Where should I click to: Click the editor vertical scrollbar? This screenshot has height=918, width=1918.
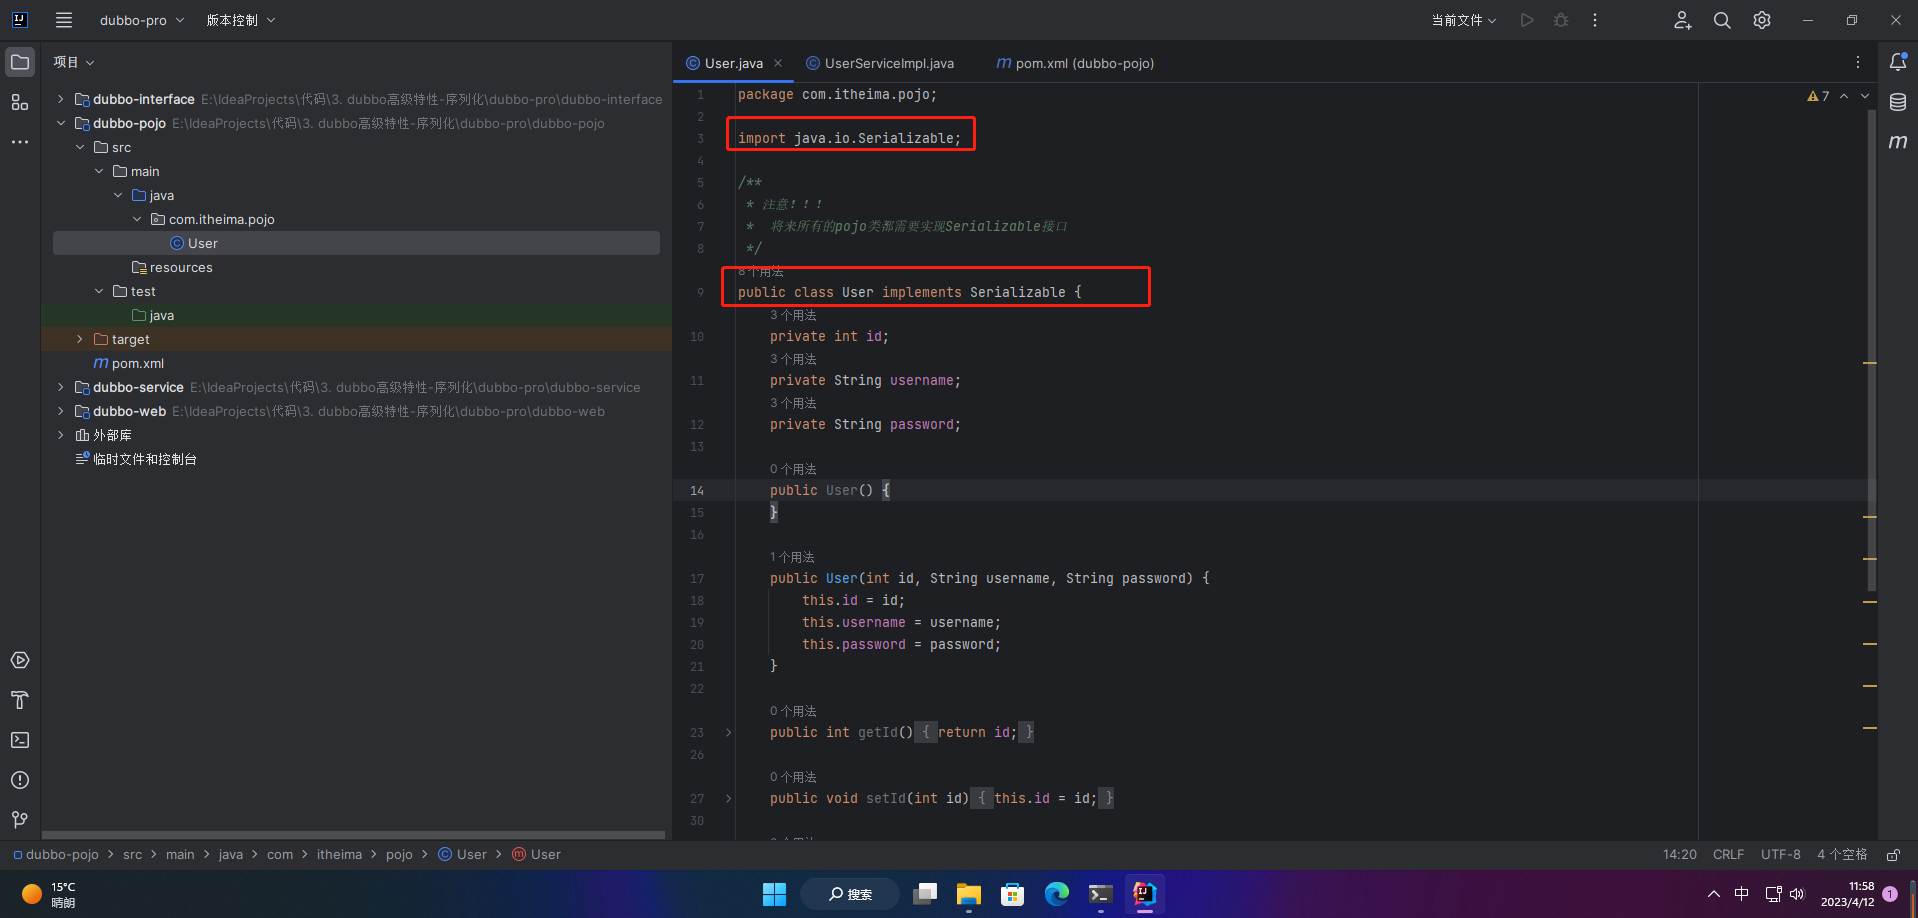click(x=1872, y=350)
